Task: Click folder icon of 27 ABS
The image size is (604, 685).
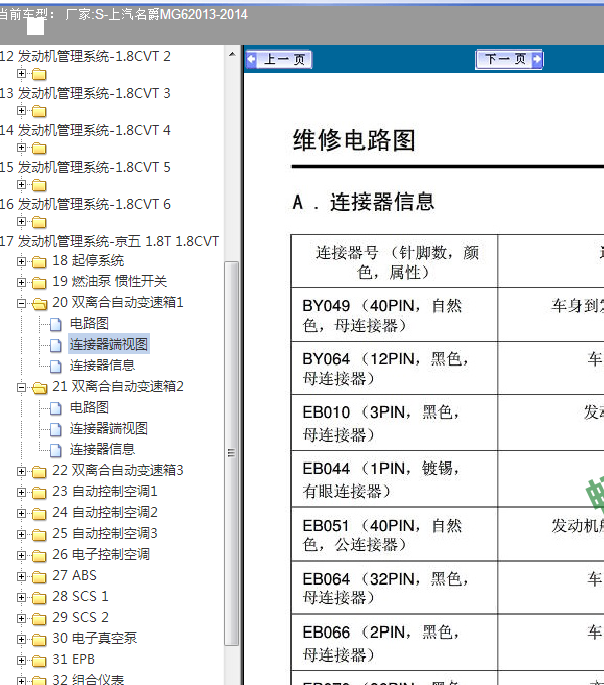Action: click(39, 577)
